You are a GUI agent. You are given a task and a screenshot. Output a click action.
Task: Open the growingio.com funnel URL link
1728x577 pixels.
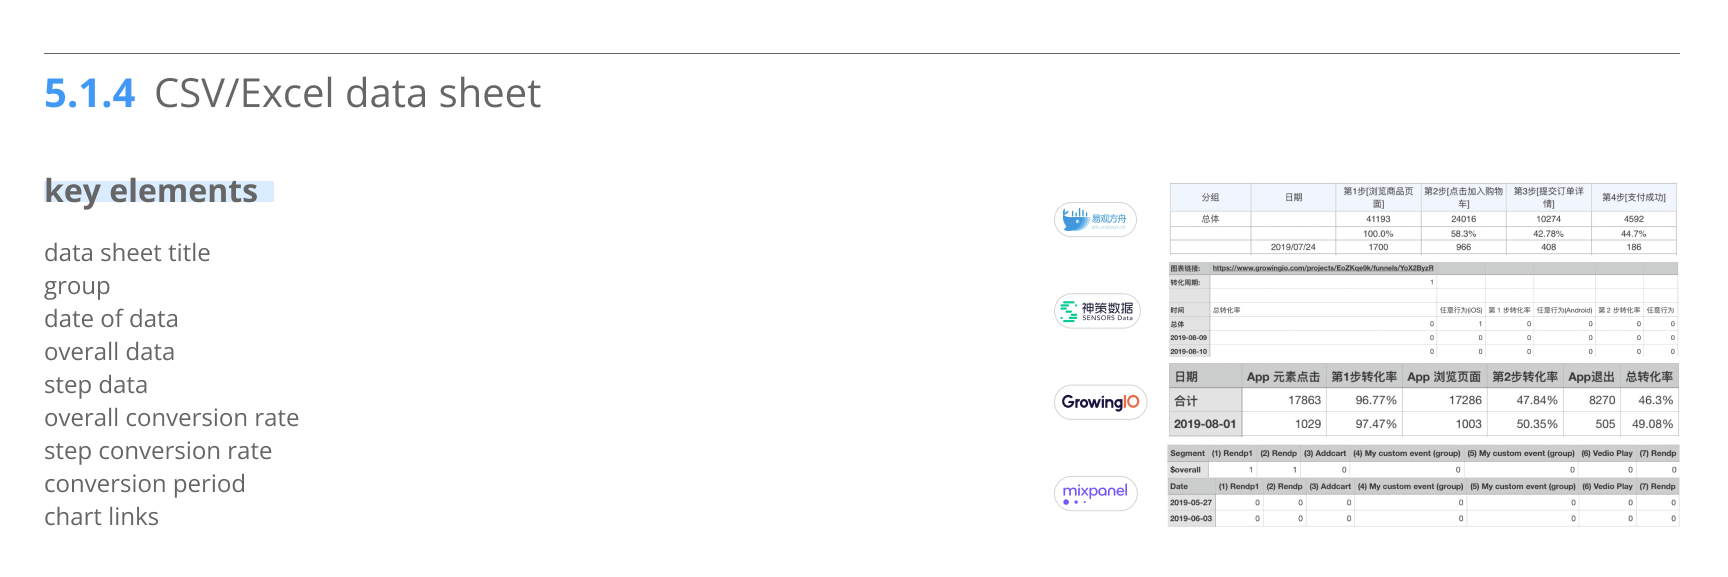tap(1322, 268)
